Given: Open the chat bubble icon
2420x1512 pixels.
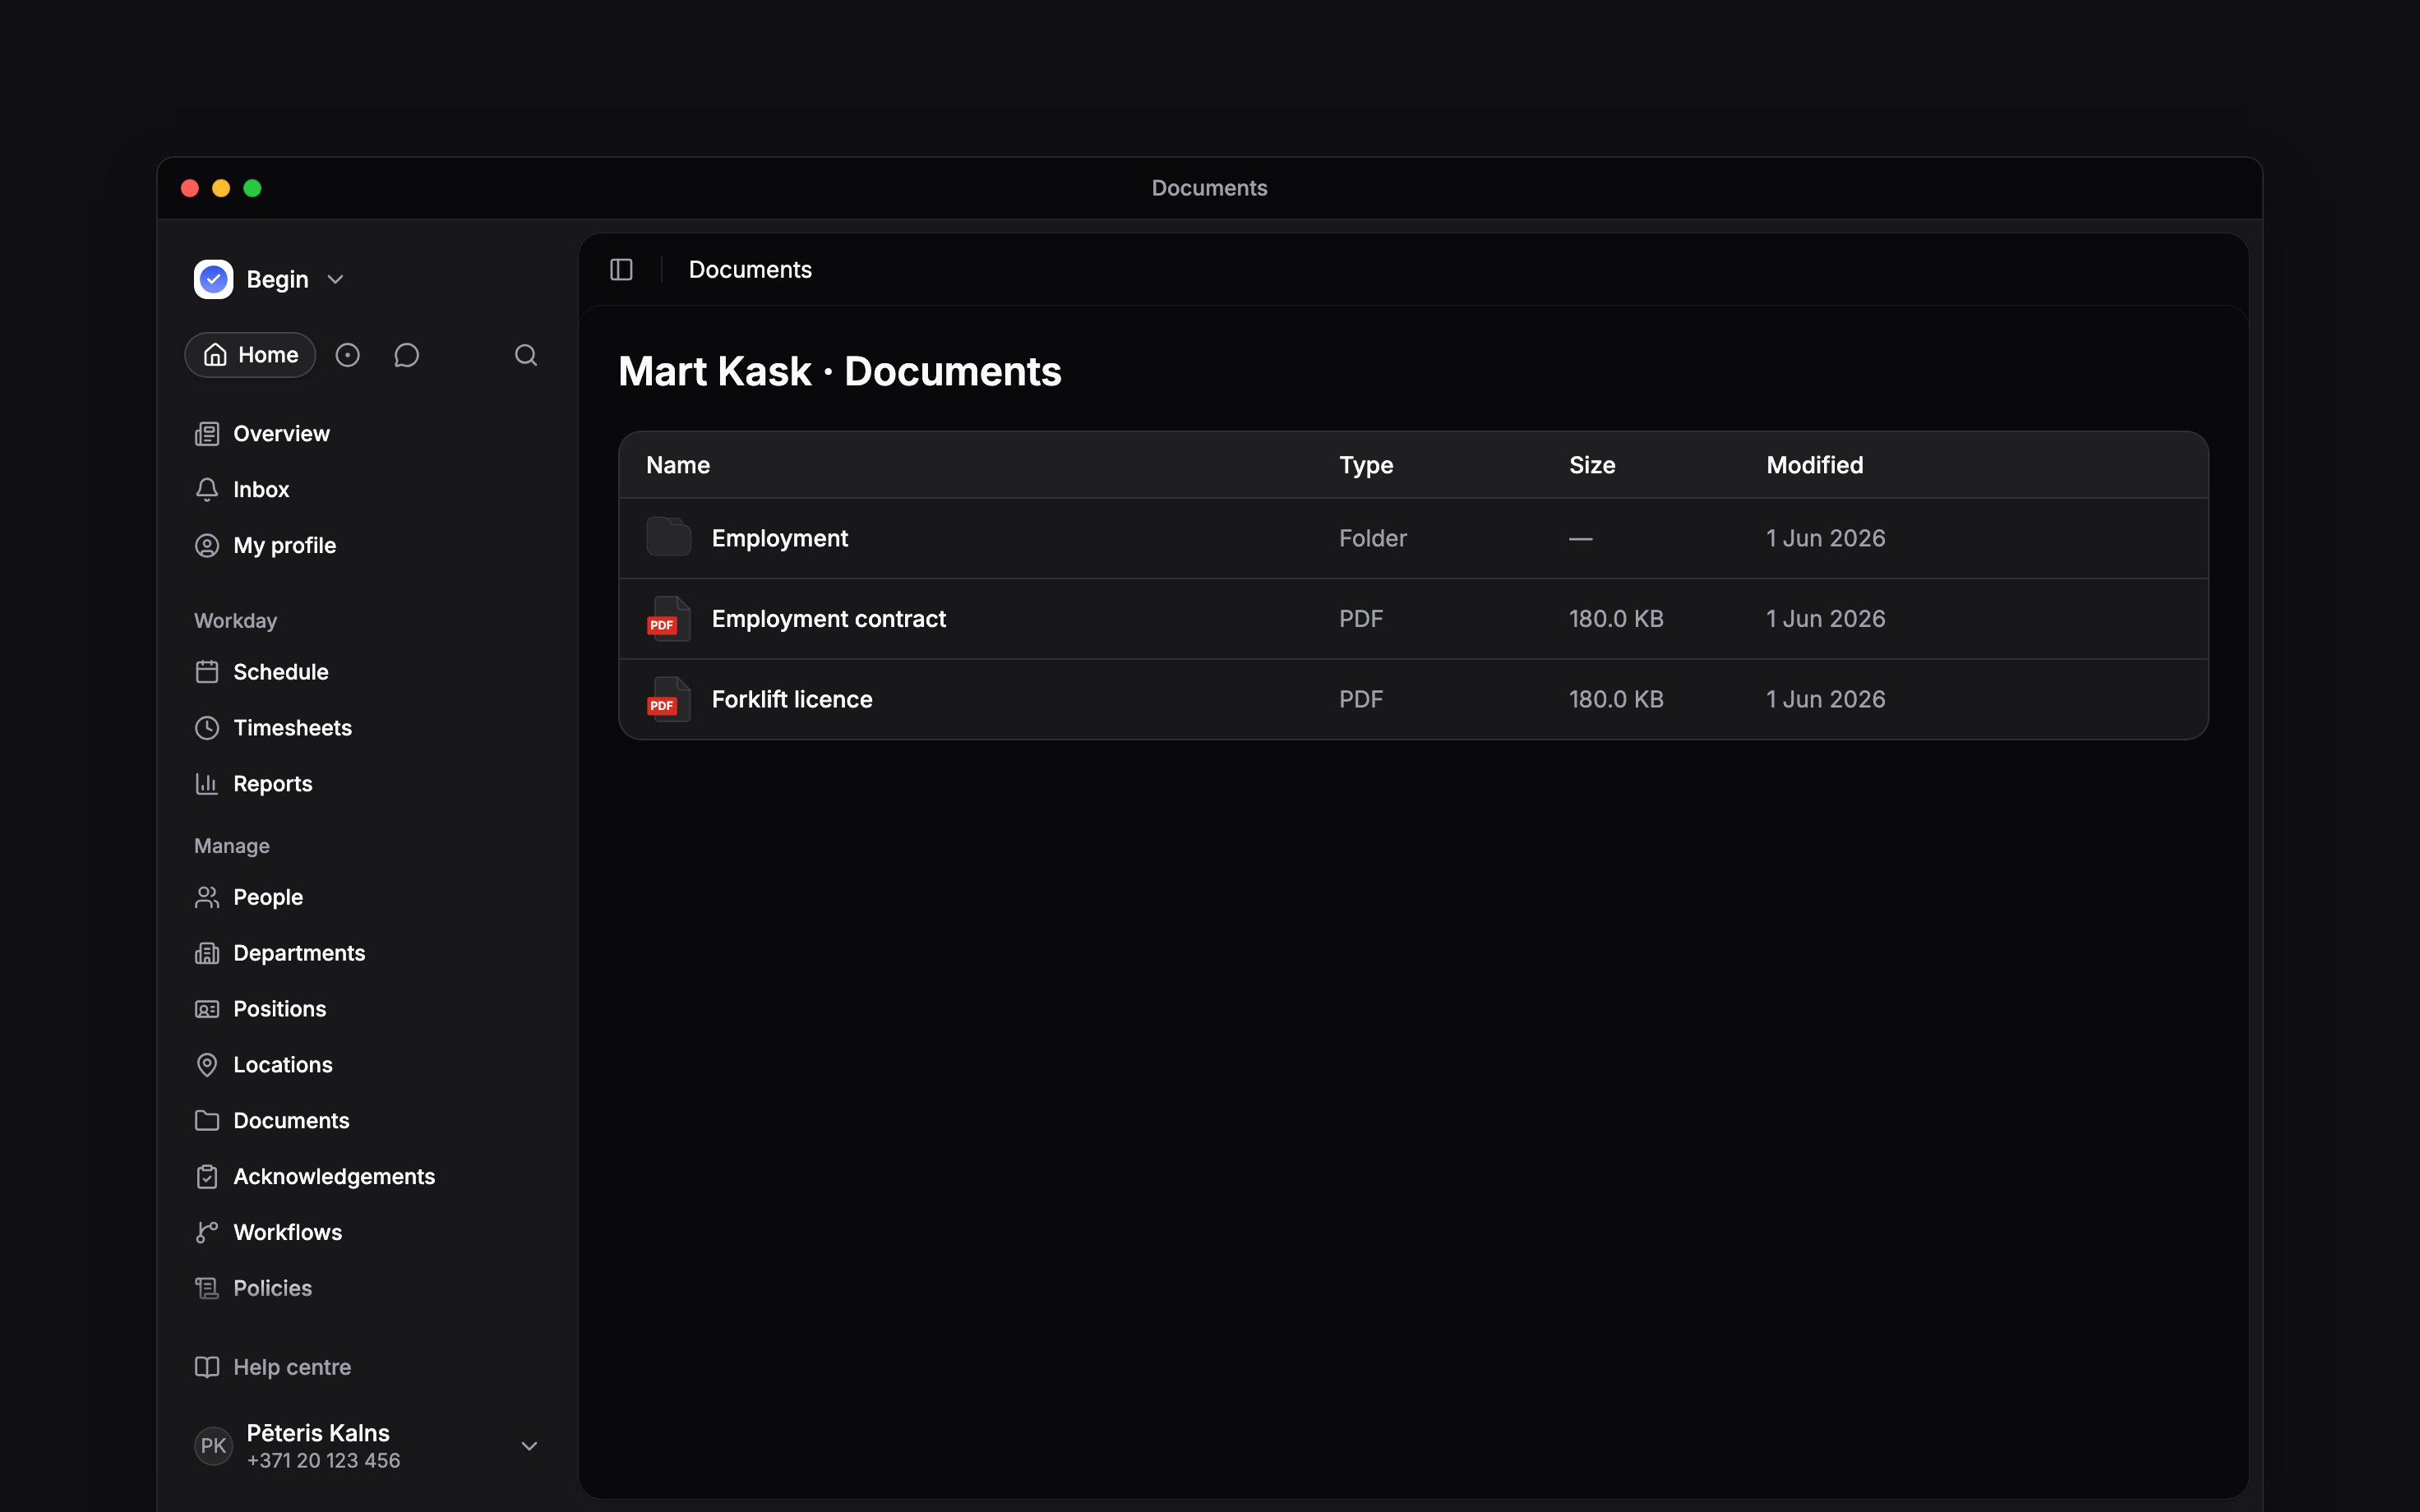Looking at the screenshot, I should (406, 355).
